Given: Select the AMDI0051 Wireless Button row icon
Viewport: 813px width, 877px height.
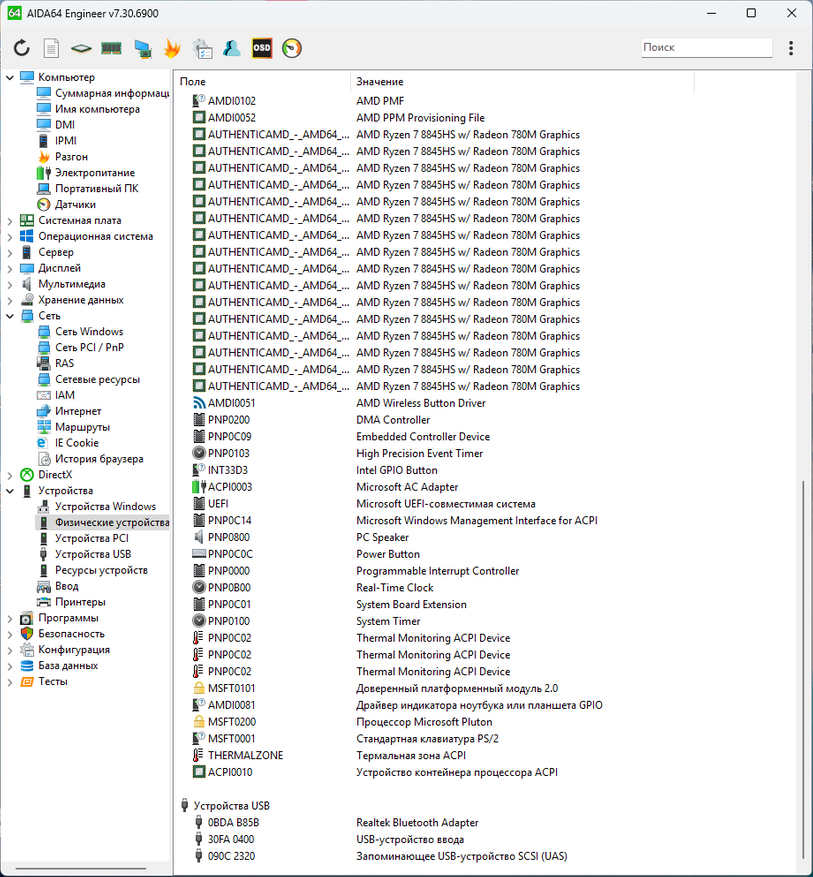Looking at the screenshot, I should (198, 403).
